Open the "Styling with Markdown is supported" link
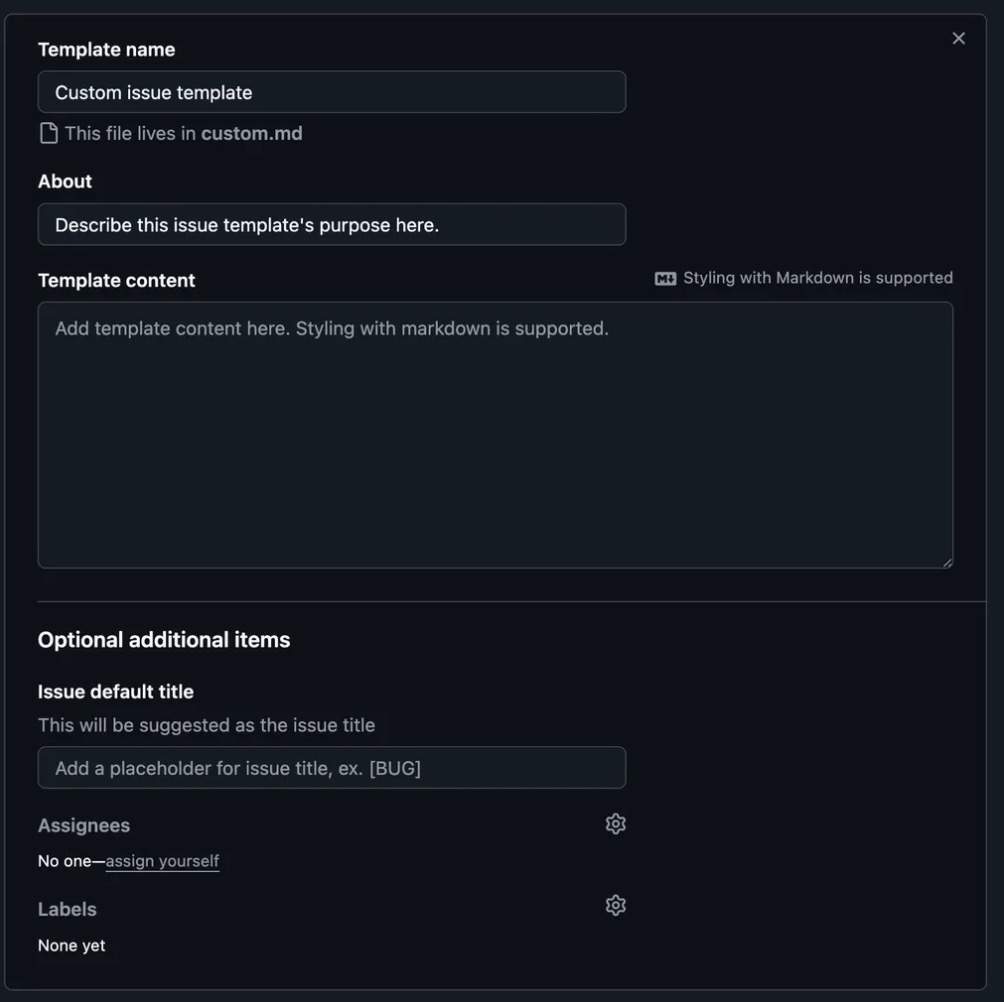This screenshot has width=1004, height=1002. click(817, 278)
